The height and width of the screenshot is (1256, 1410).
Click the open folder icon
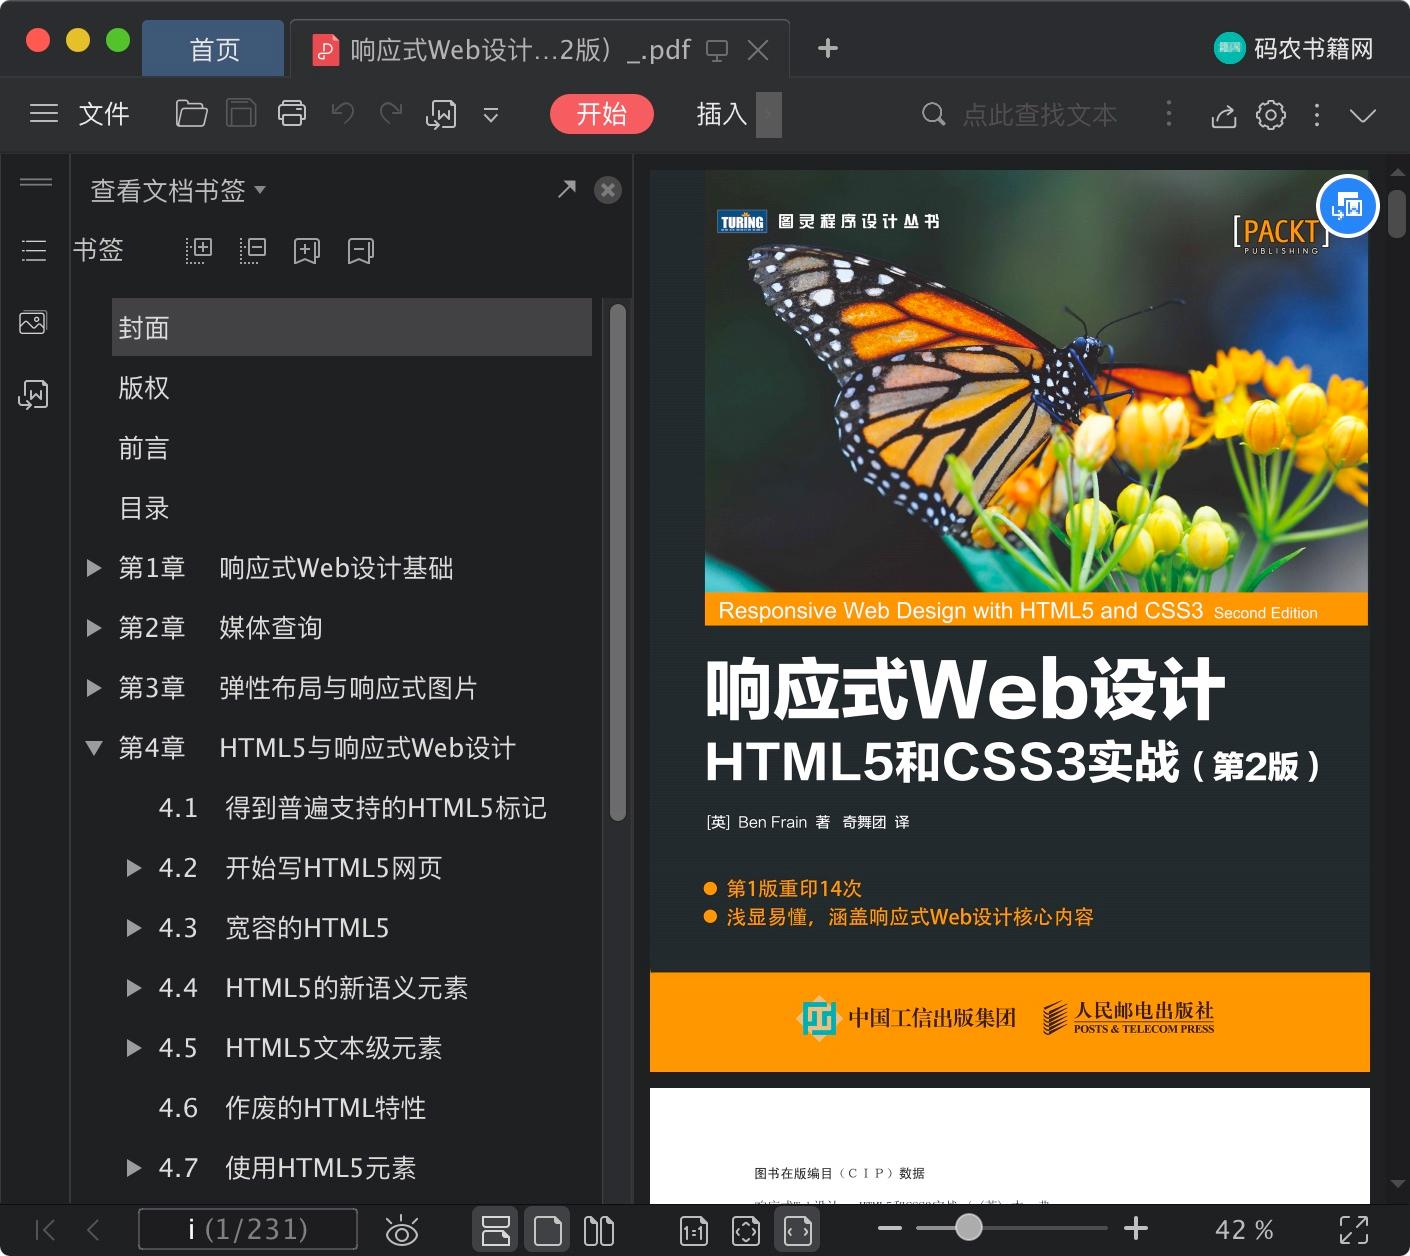191,114
